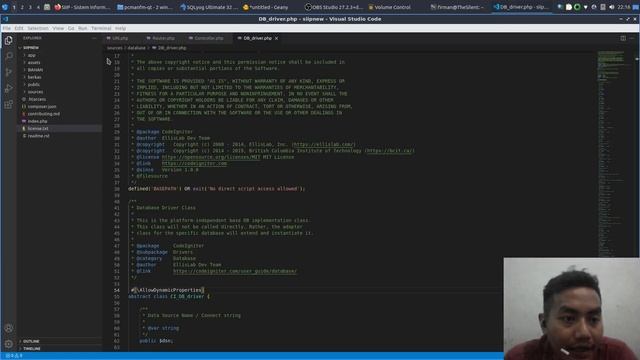
Task: Switch to the URI.php tab
Action: click(x=120, y=38)
